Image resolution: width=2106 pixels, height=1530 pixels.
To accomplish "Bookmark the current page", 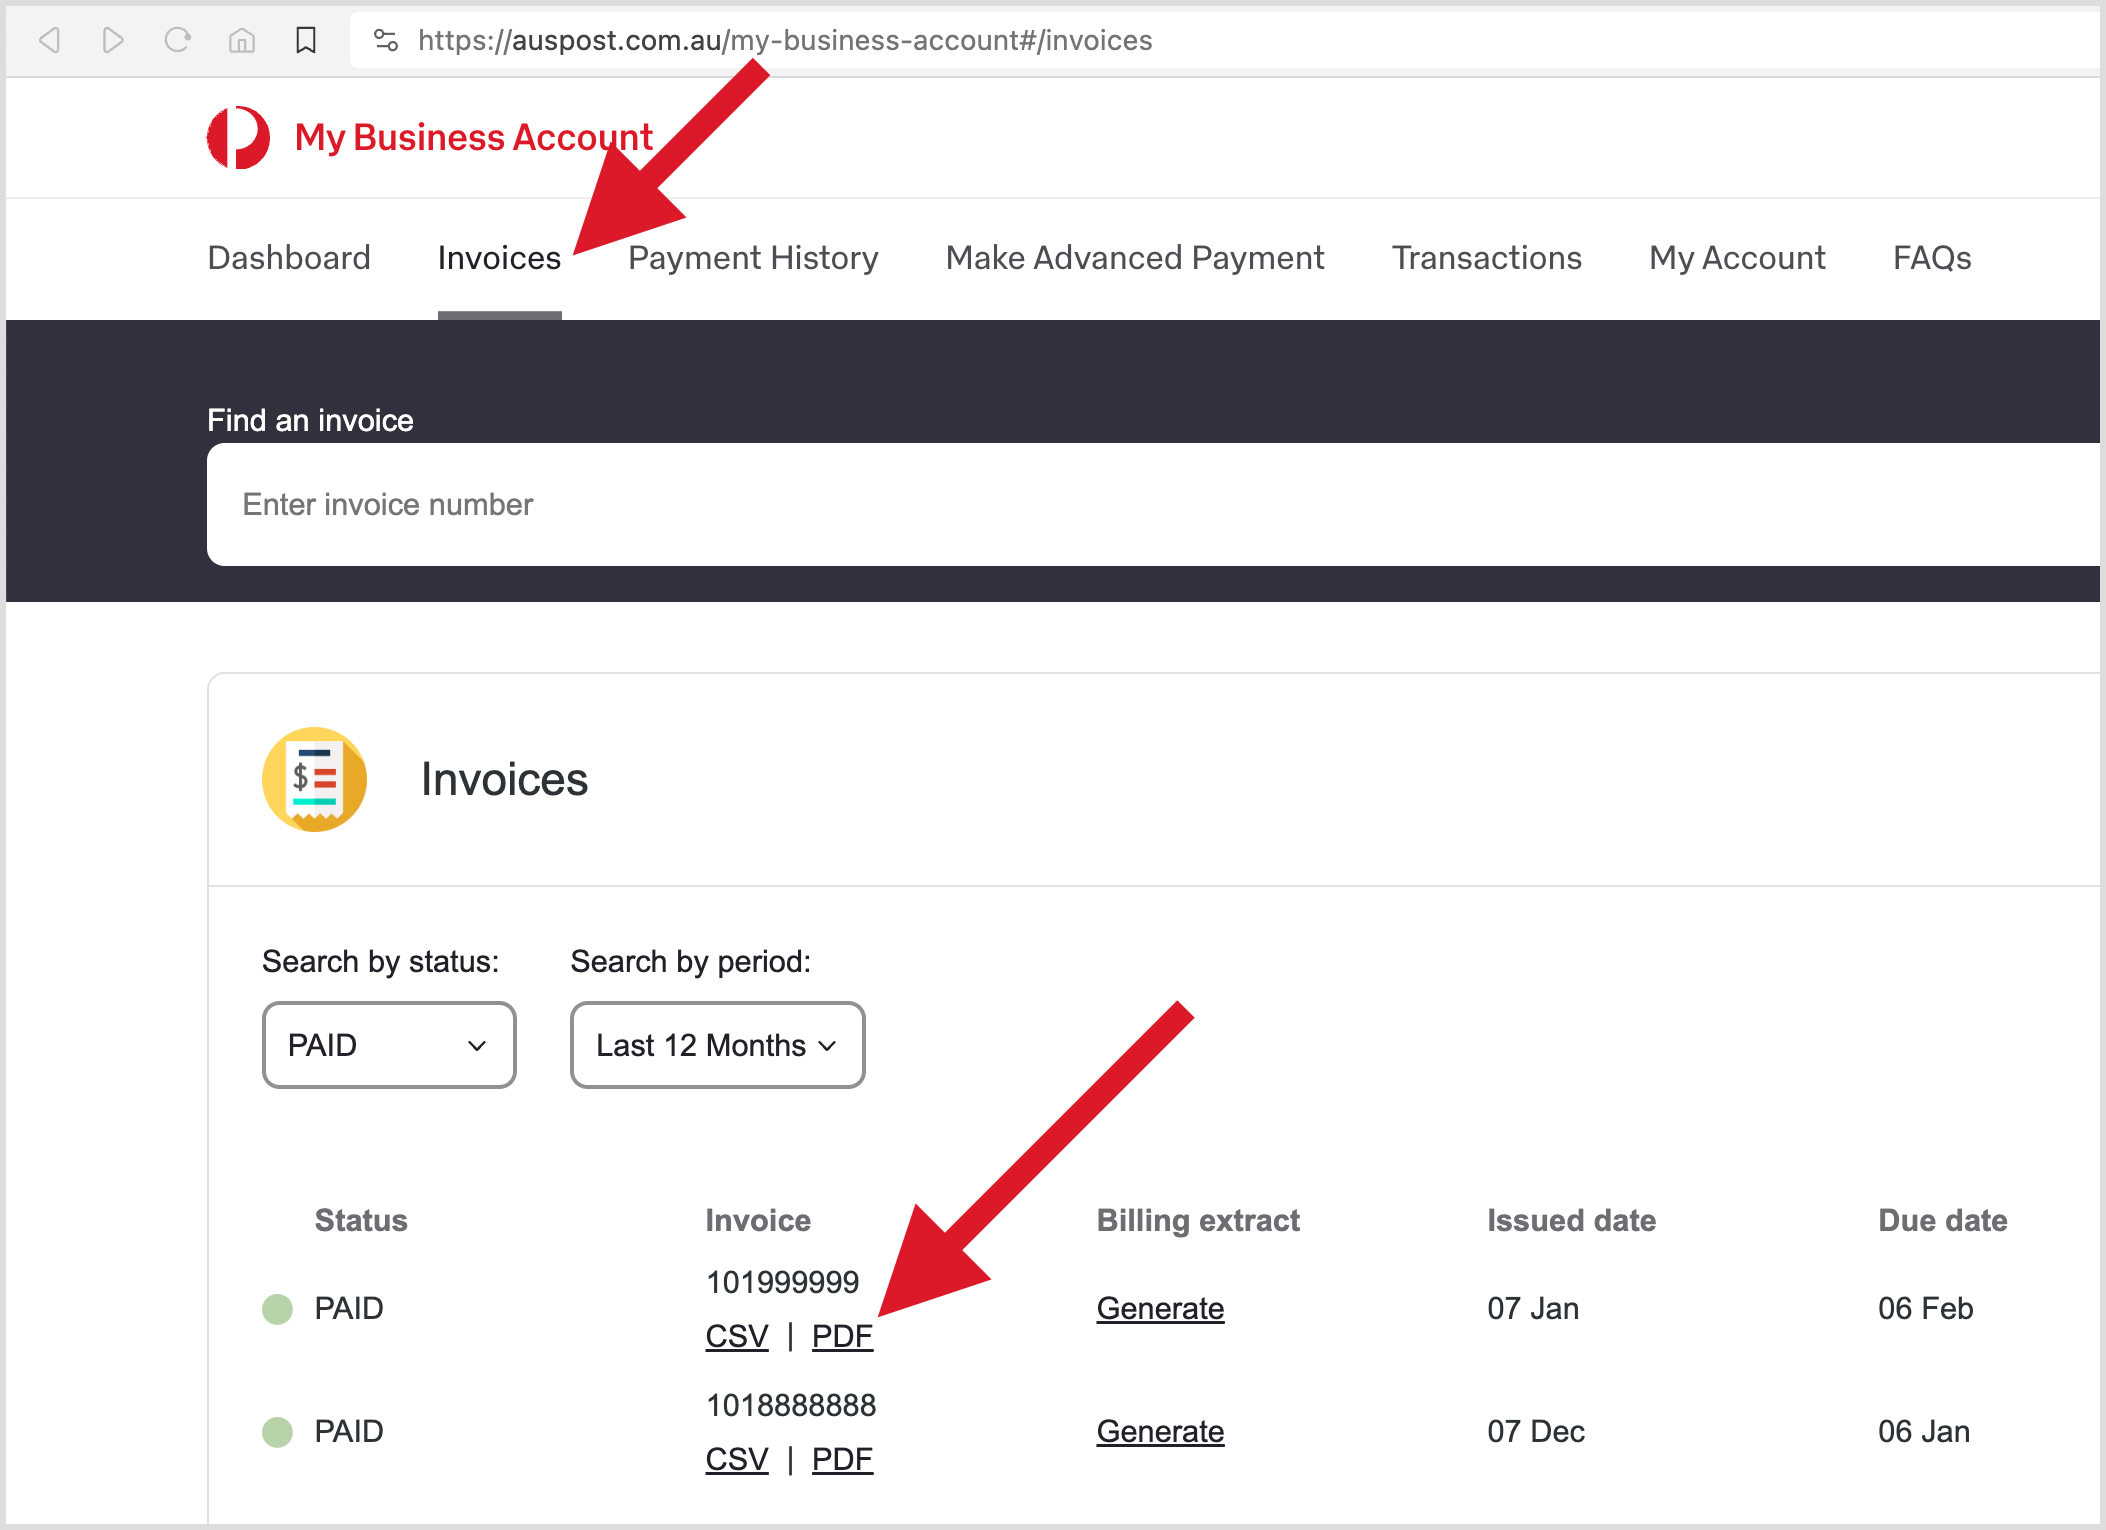I will [306, 40].
